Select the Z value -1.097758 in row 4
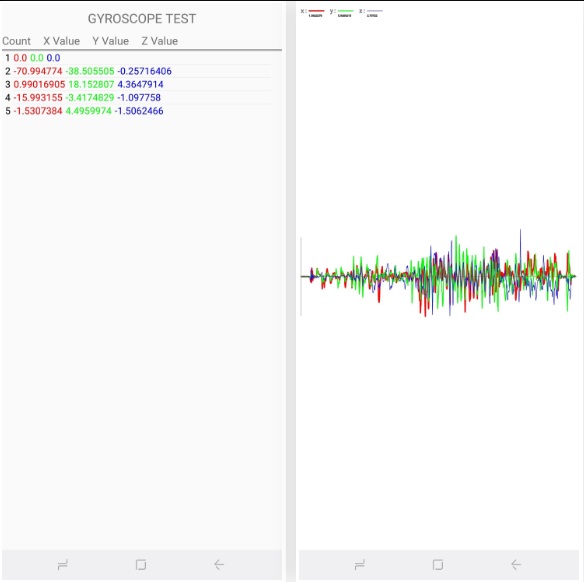Screen dimensions: 584x582 (139, 98)
